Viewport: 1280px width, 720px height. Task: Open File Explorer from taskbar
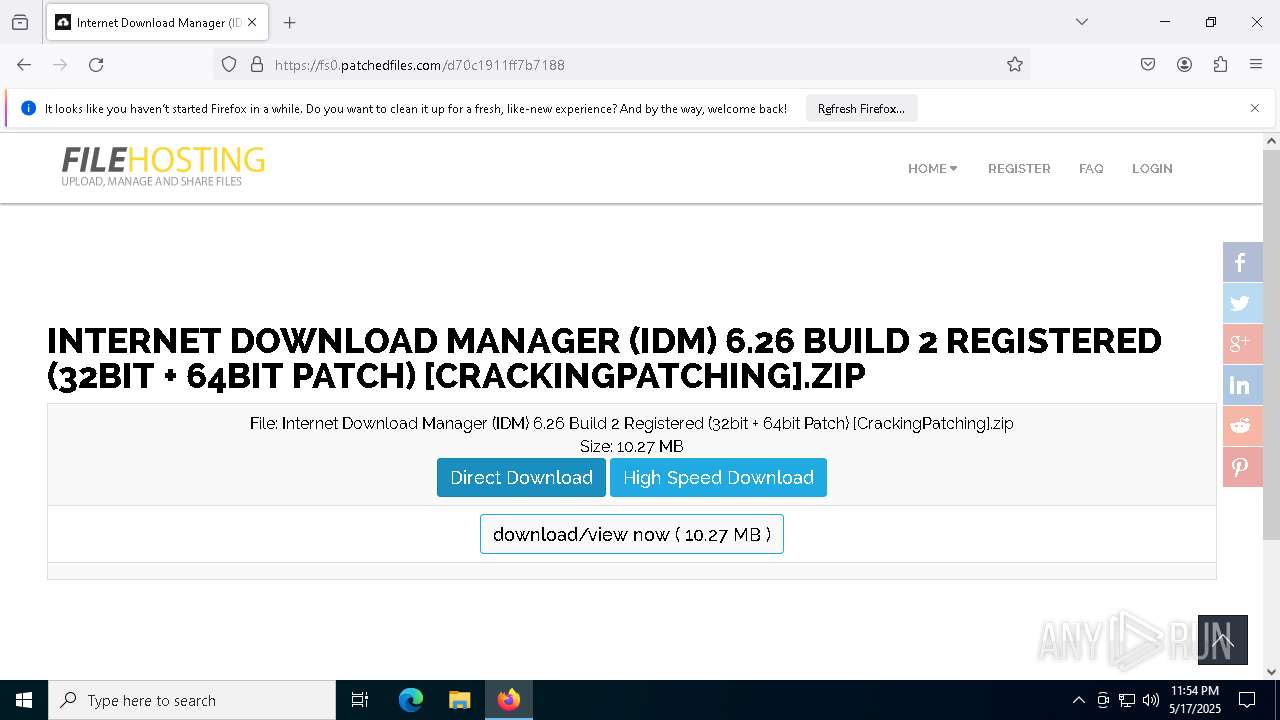[x=459, y=700]
